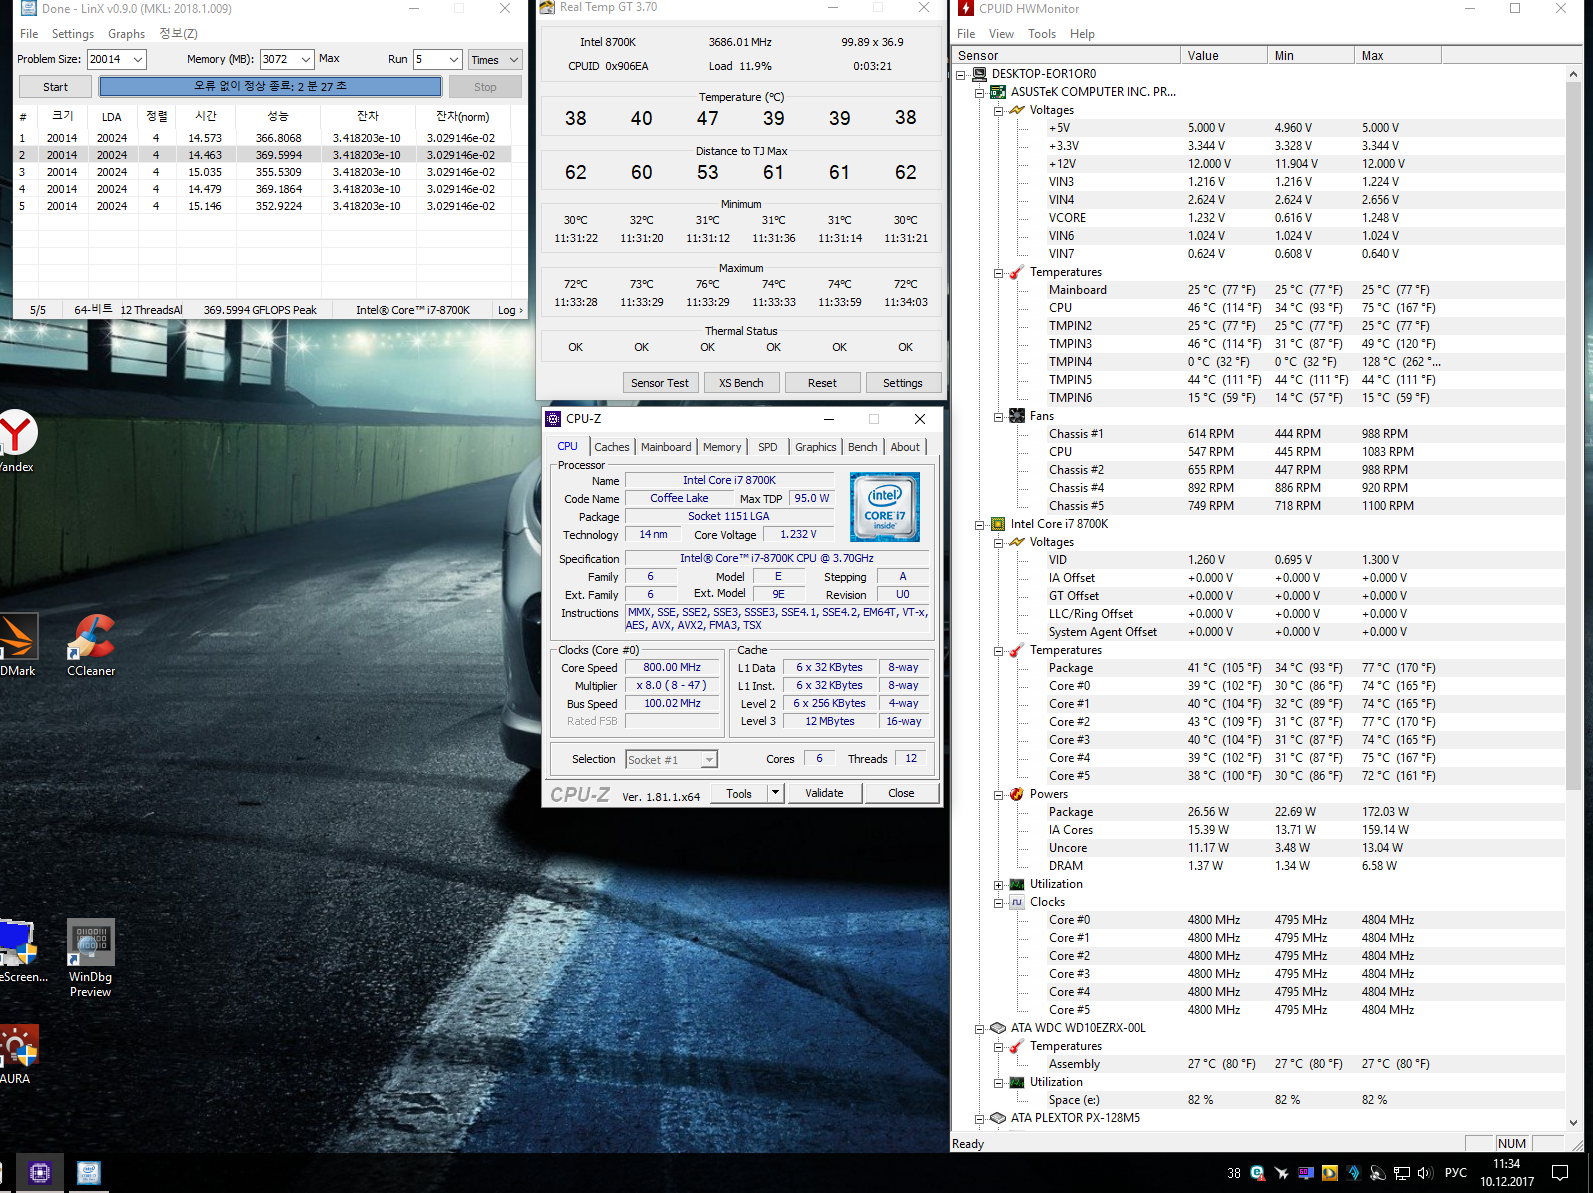
Task: Open the Problem Size dropdown in LinX
Action: coord(138,60)
